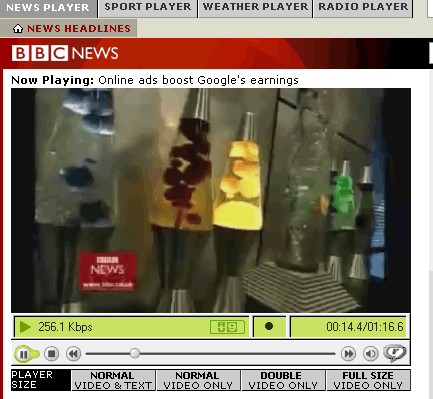Select Normal Video Only player size
The image size is (433, 399).
(198, 380)
